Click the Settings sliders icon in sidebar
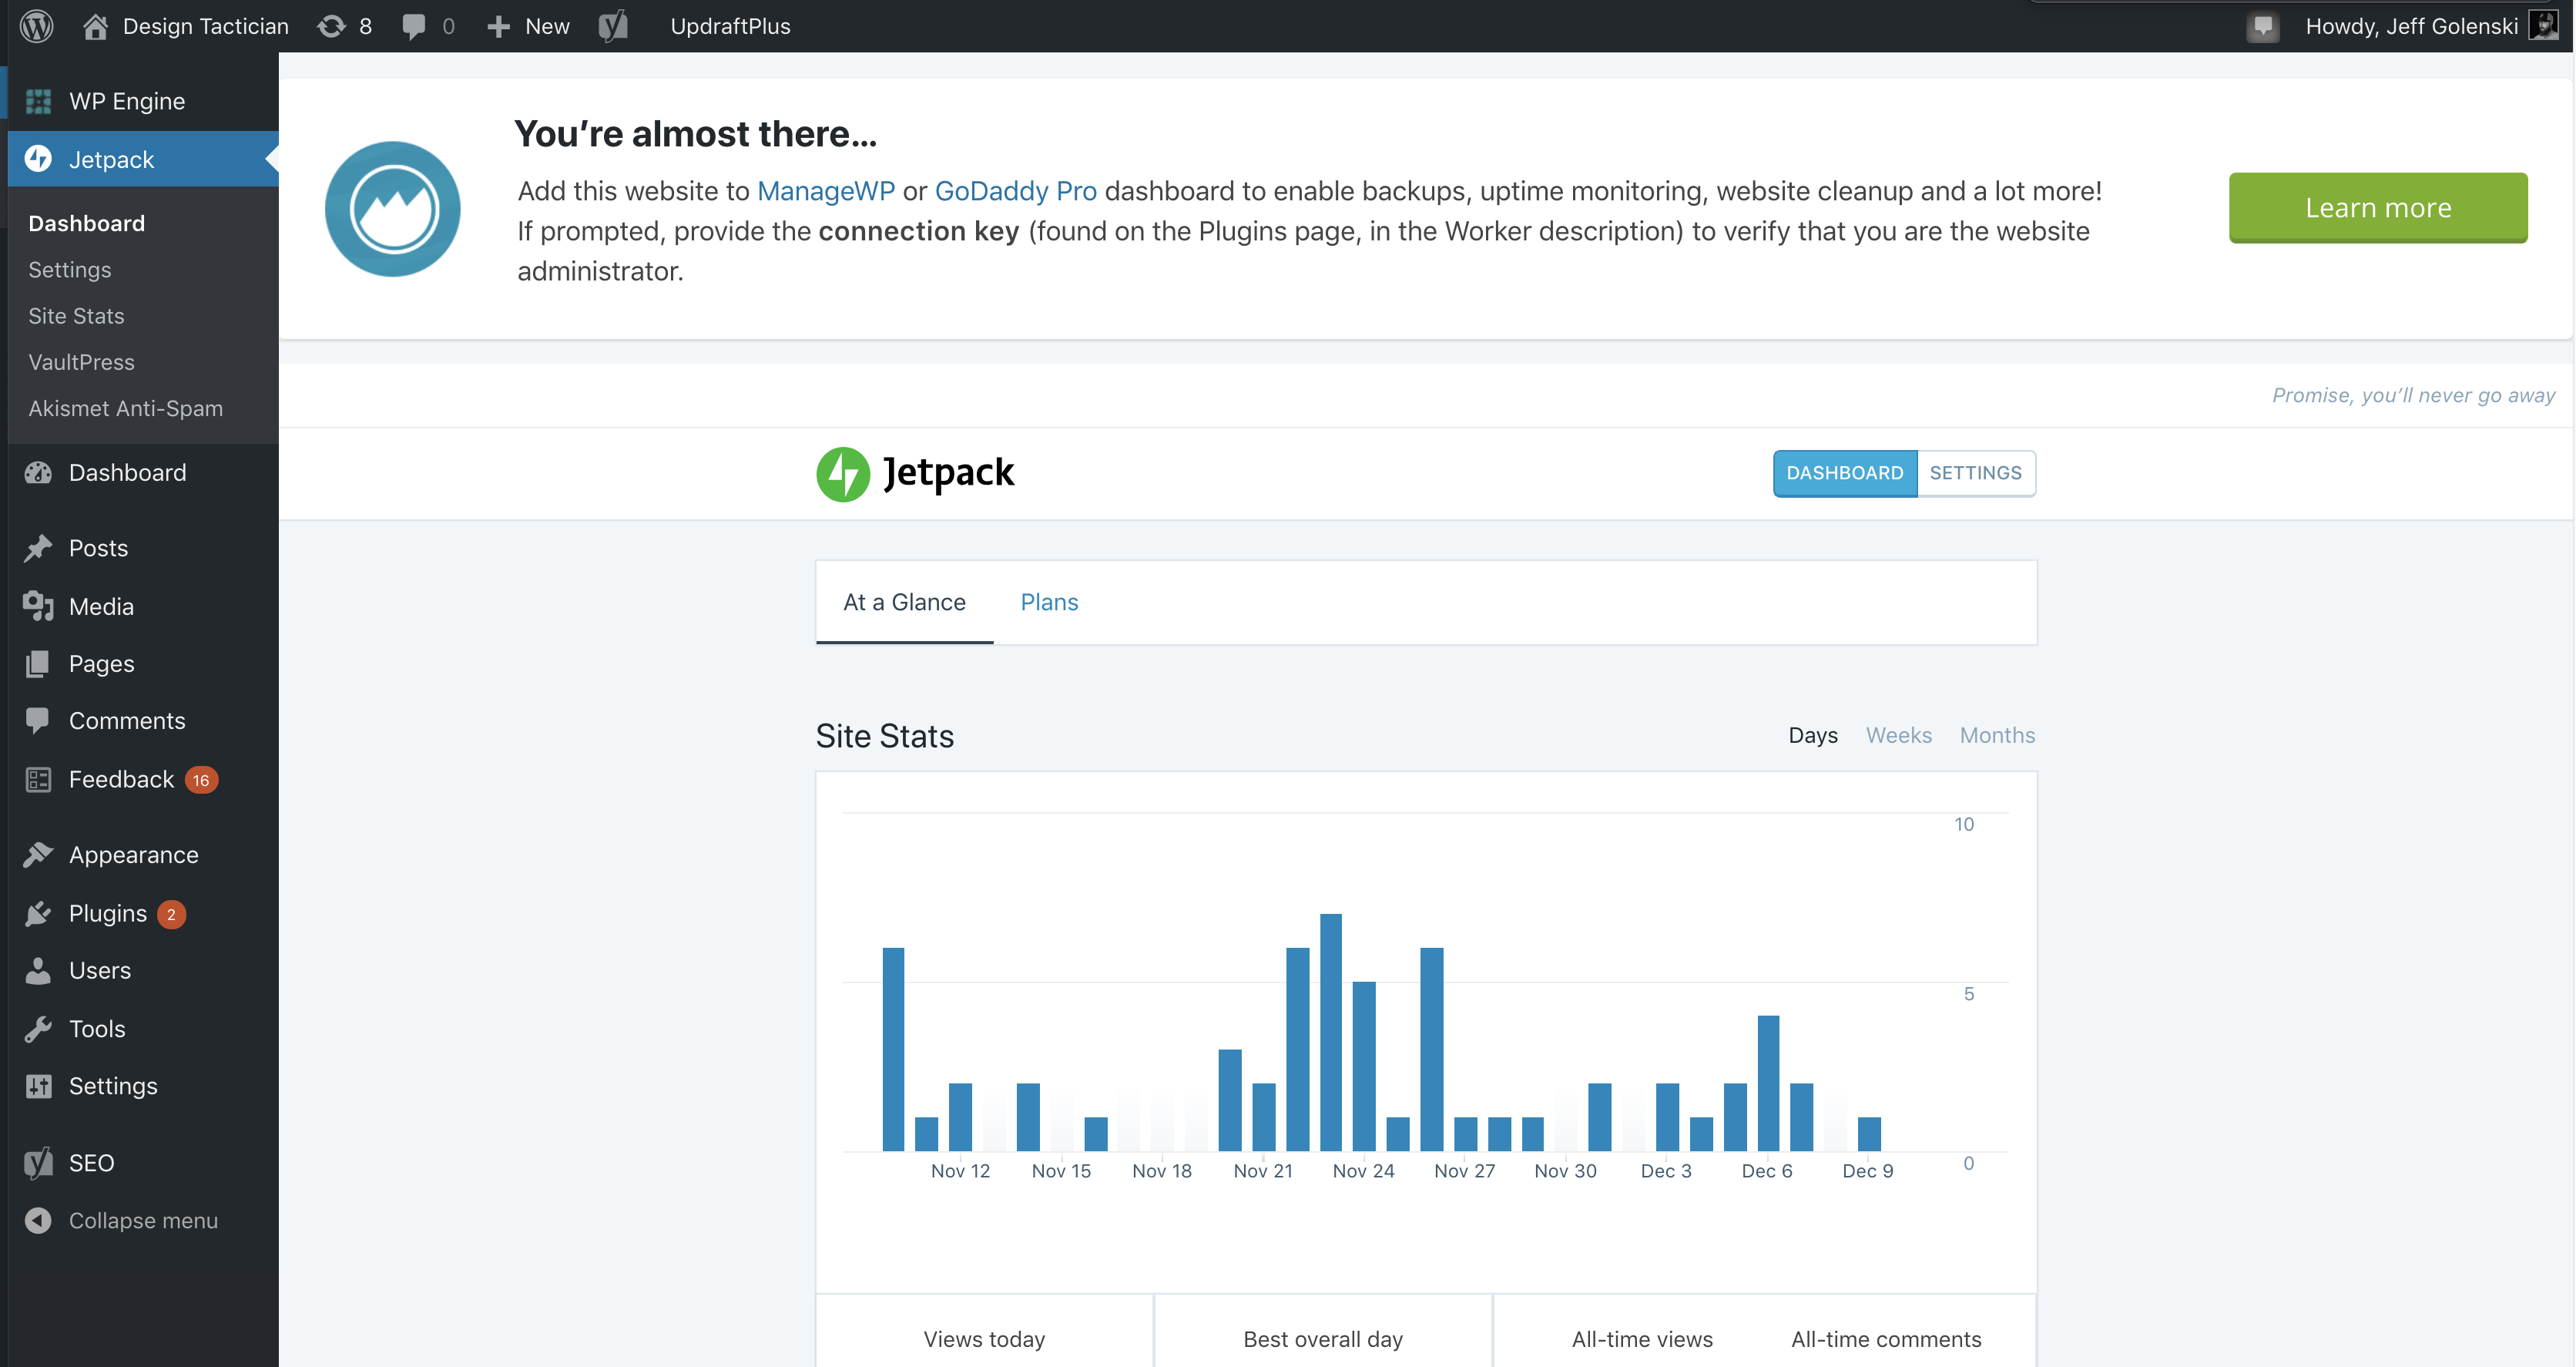Screen dimensions: 2576x1367 click(38, 1086)
